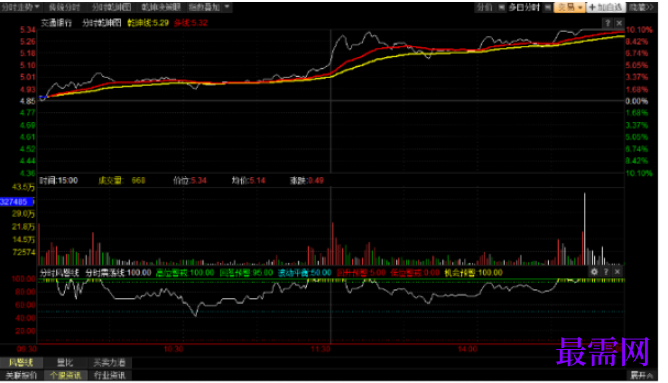Click the 14:00 time axis marker
Viewport: 668px width, 383px height.
tap(467, 349)
